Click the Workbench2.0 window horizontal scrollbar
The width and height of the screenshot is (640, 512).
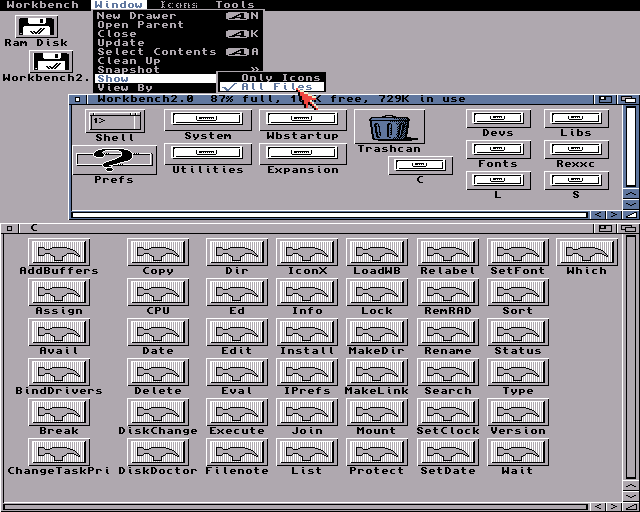pos(330,214)
